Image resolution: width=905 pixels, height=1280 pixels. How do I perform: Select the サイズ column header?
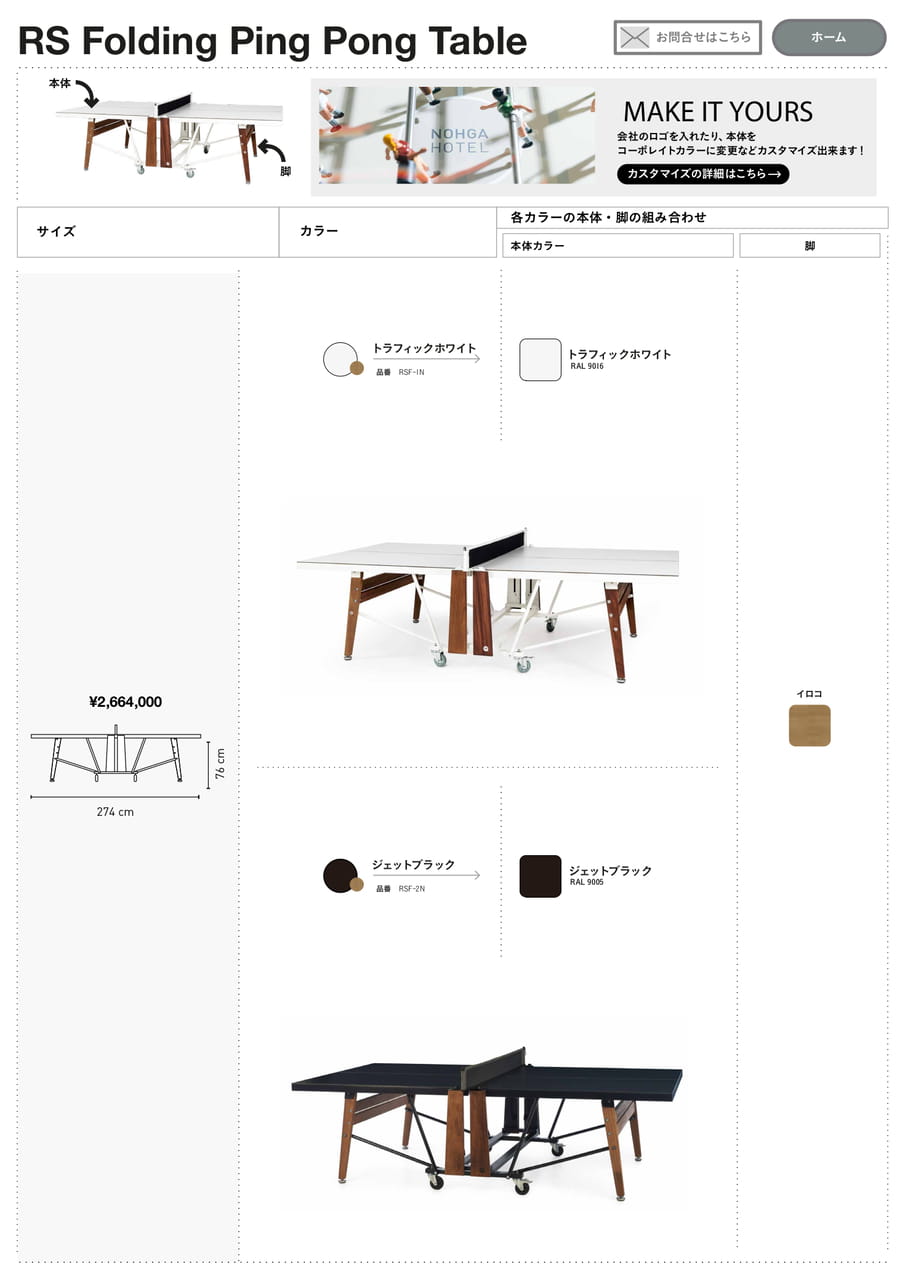pos(148,232)
